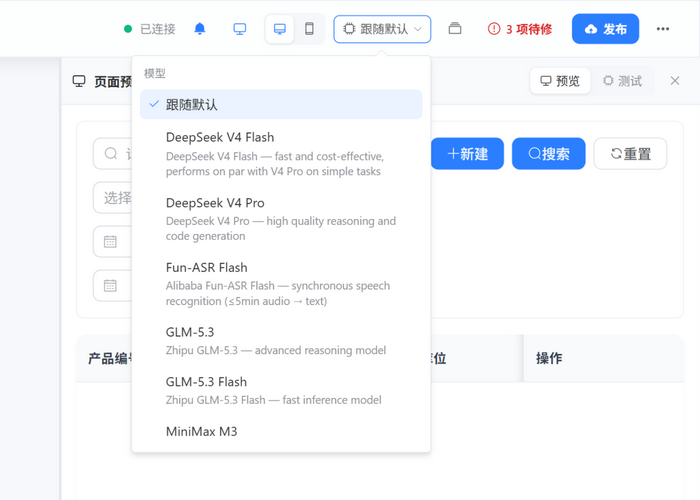
Task: Click the 页面预览 panel monitor icon
Action: pos(79,81)
